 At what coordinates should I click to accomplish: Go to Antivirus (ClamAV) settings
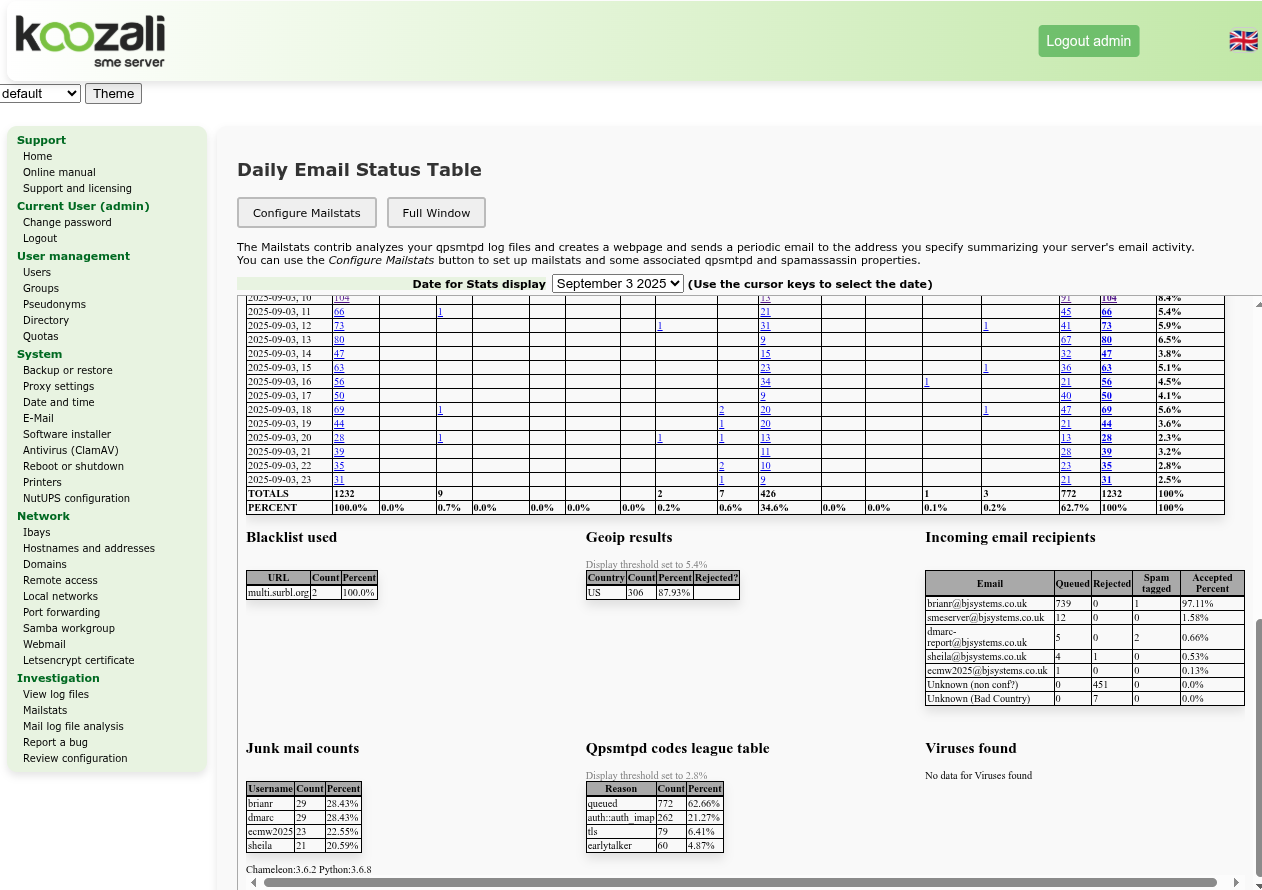pyautogui.click(x=70, y=450)
